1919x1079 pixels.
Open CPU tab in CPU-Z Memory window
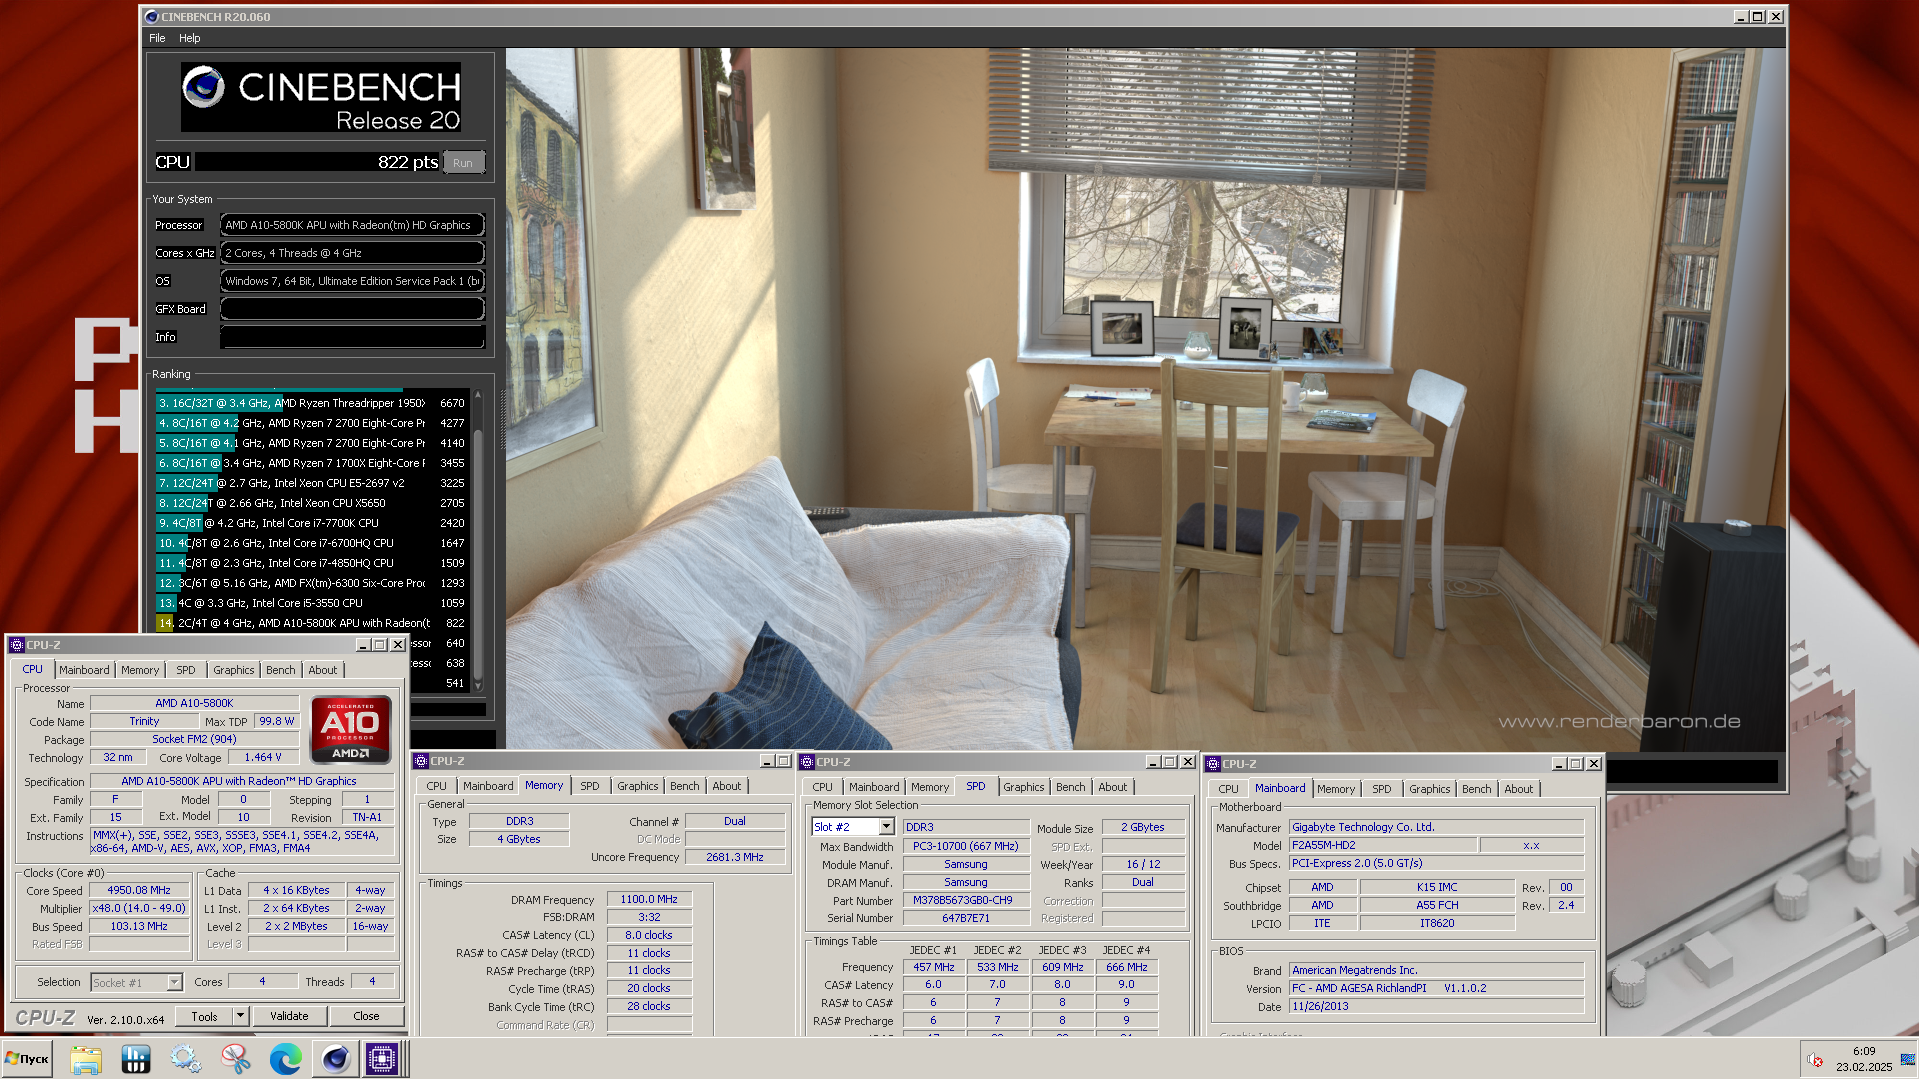coord(437,786)
